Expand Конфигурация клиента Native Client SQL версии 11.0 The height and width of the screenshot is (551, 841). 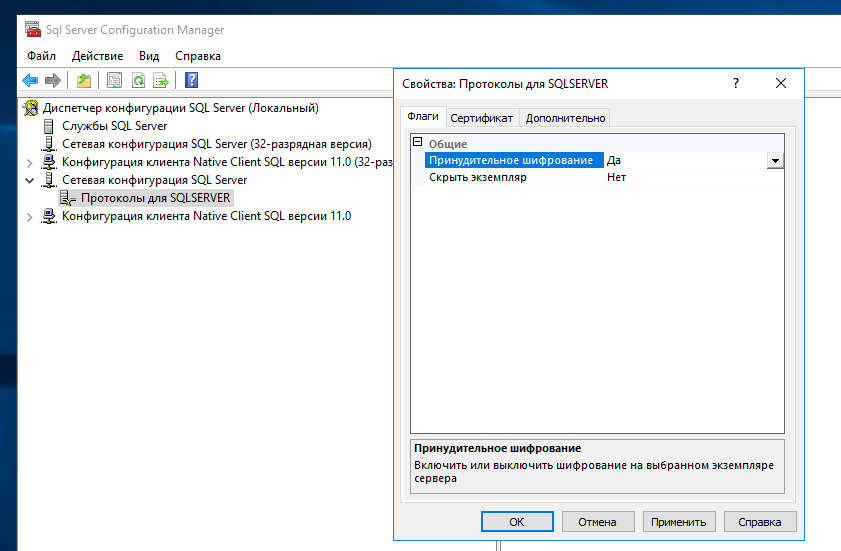[x=29, y=217]
